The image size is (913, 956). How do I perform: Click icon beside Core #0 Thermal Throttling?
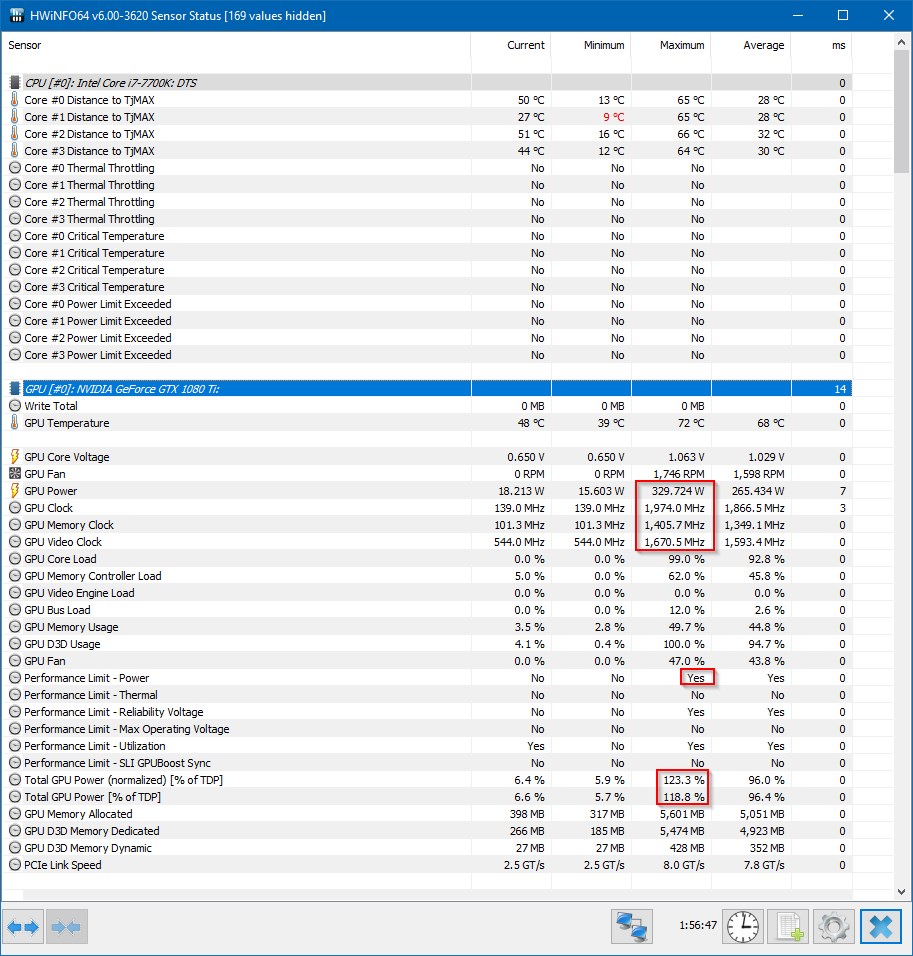point(15,168)
